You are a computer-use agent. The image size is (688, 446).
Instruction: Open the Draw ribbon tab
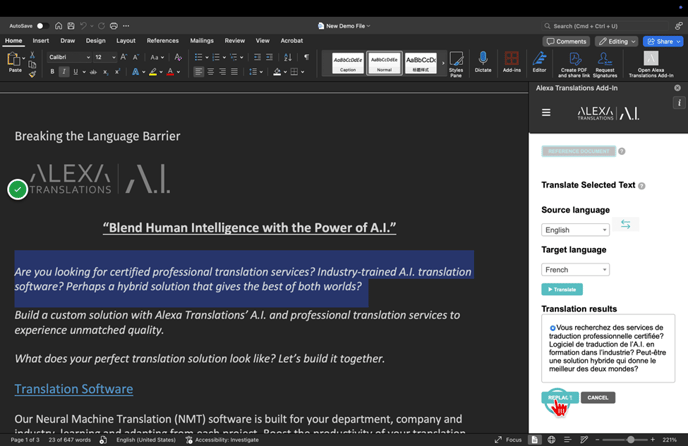[68, 41]
